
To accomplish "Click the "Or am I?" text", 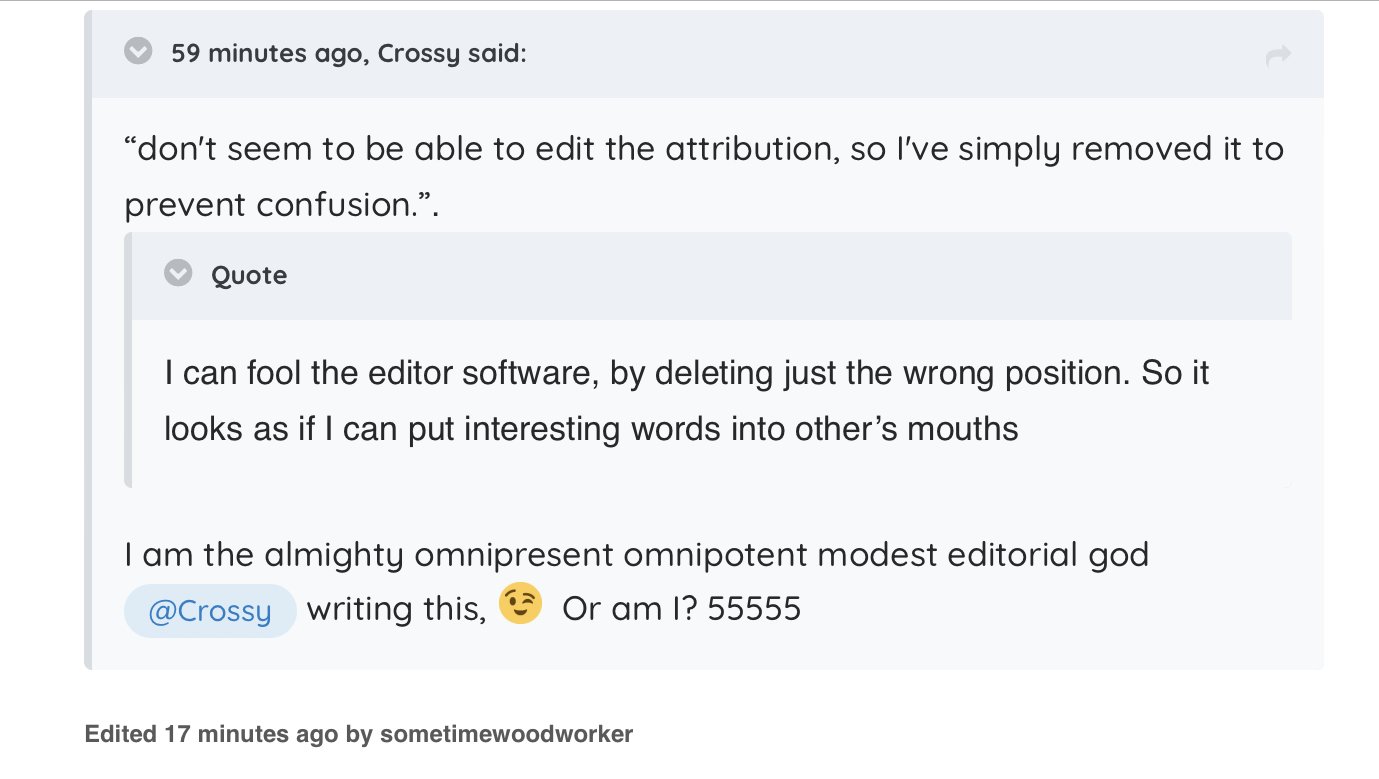I will click(x=630, y=609).
